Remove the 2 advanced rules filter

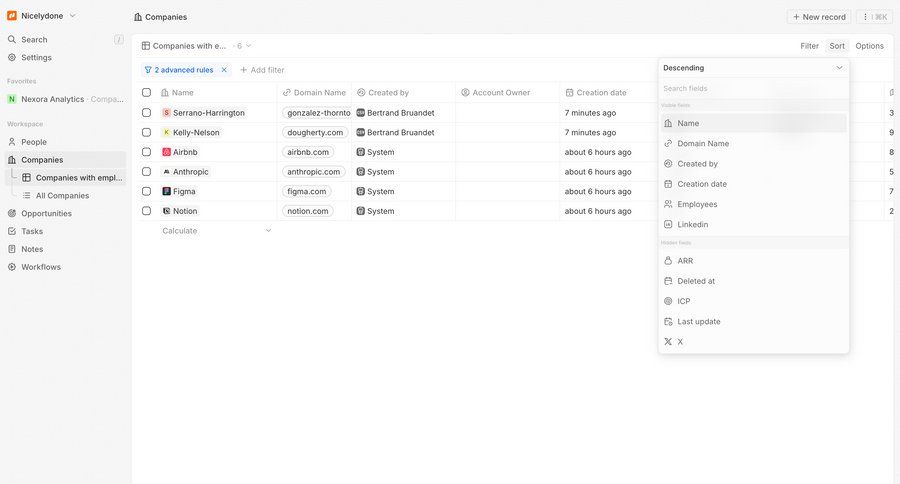(224, 70)
